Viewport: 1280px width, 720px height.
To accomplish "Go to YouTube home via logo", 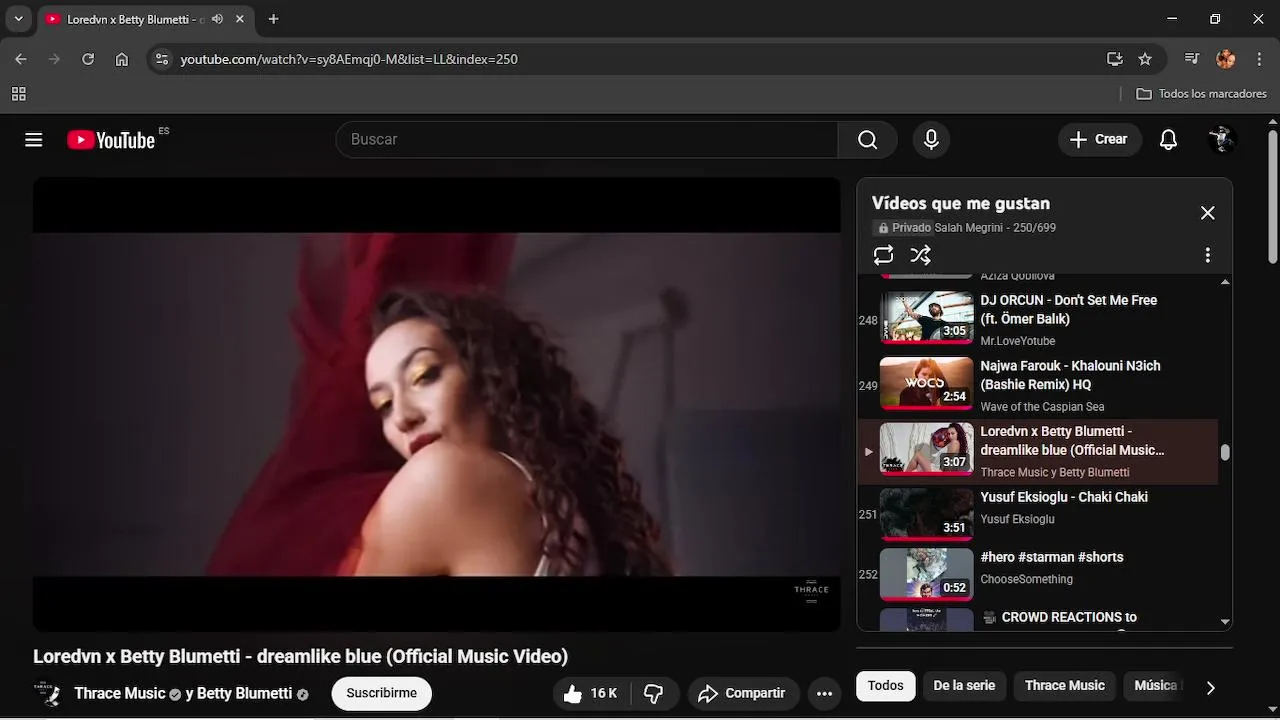I will (x=111, y=140).
